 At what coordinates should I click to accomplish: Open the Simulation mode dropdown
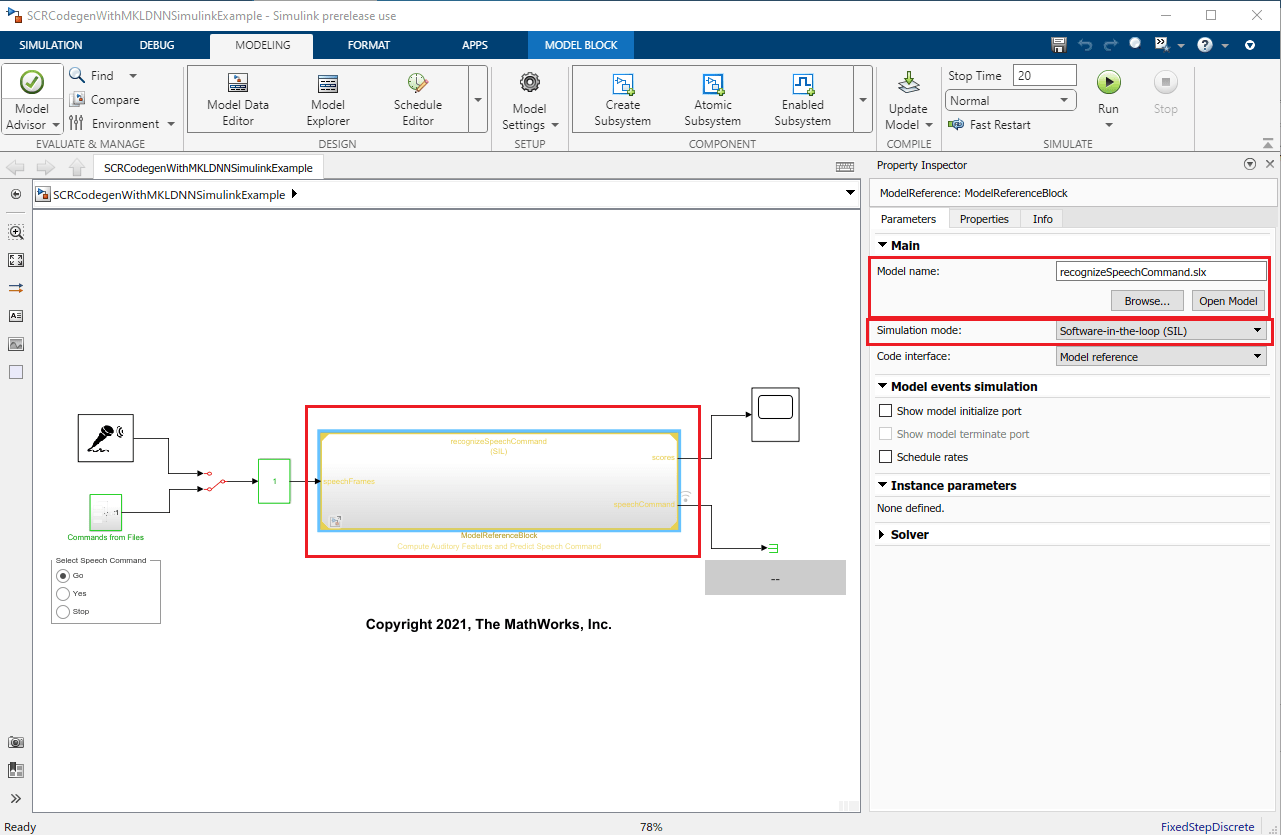1161,331
